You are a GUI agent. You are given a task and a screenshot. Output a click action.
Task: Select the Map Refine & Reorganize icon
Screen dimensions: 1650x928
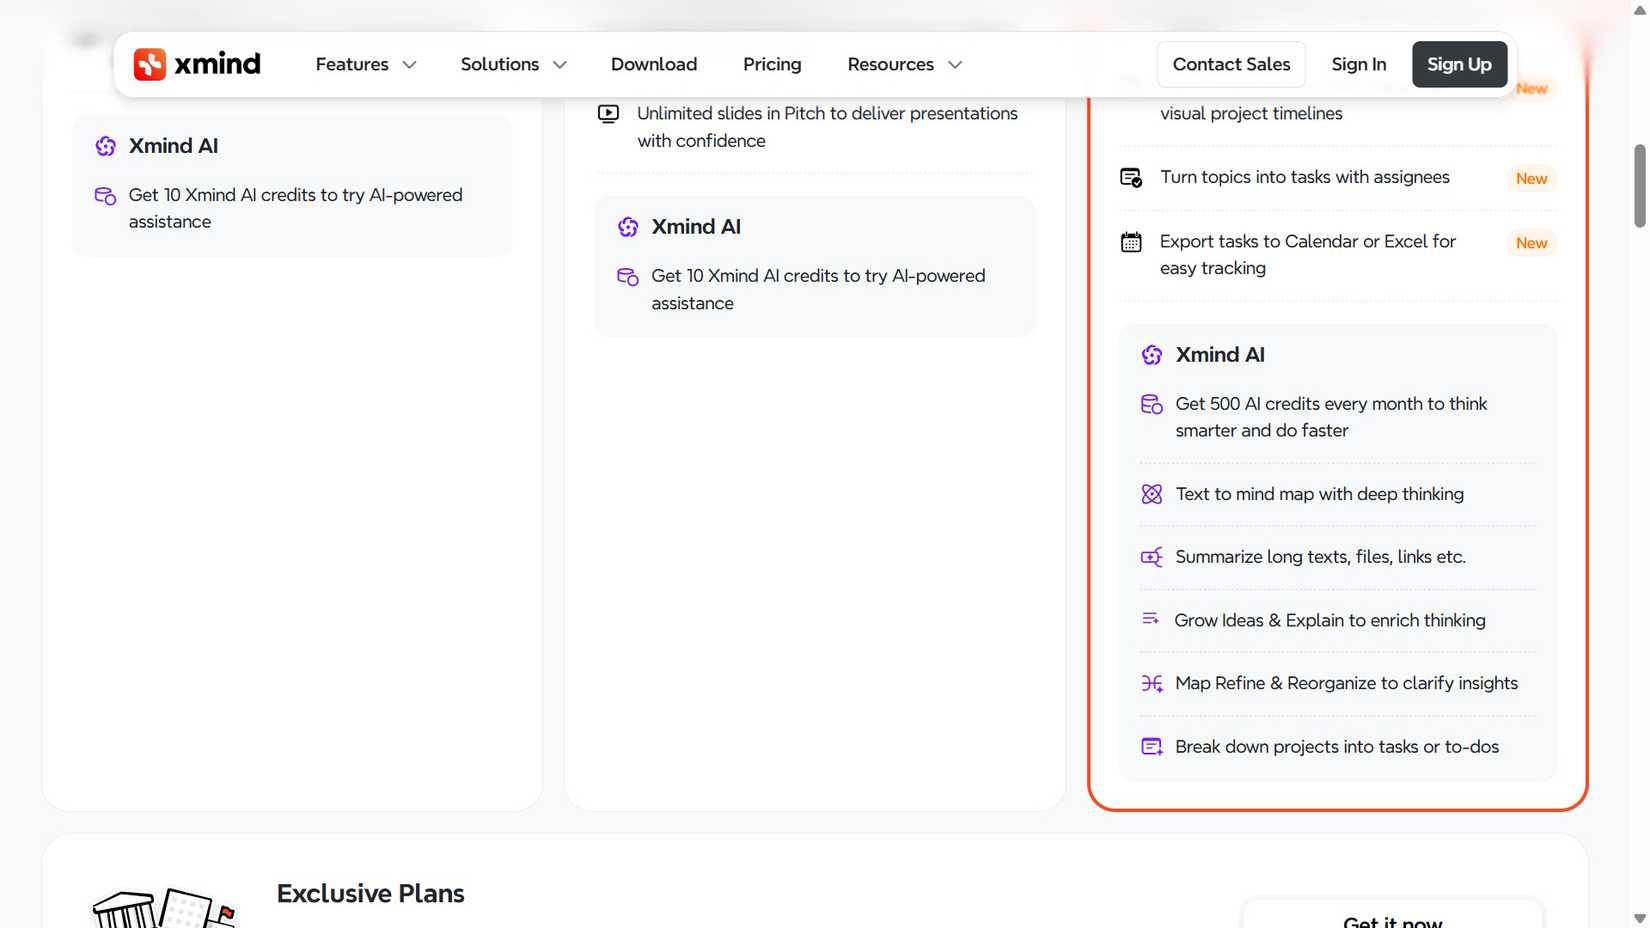[x=1151, y=683]
